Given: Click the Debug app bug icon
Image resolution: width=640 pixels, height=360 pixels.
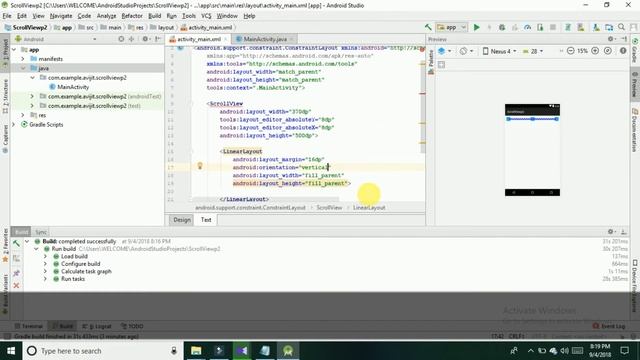Looking at the screenshot, I should (502, 27).
